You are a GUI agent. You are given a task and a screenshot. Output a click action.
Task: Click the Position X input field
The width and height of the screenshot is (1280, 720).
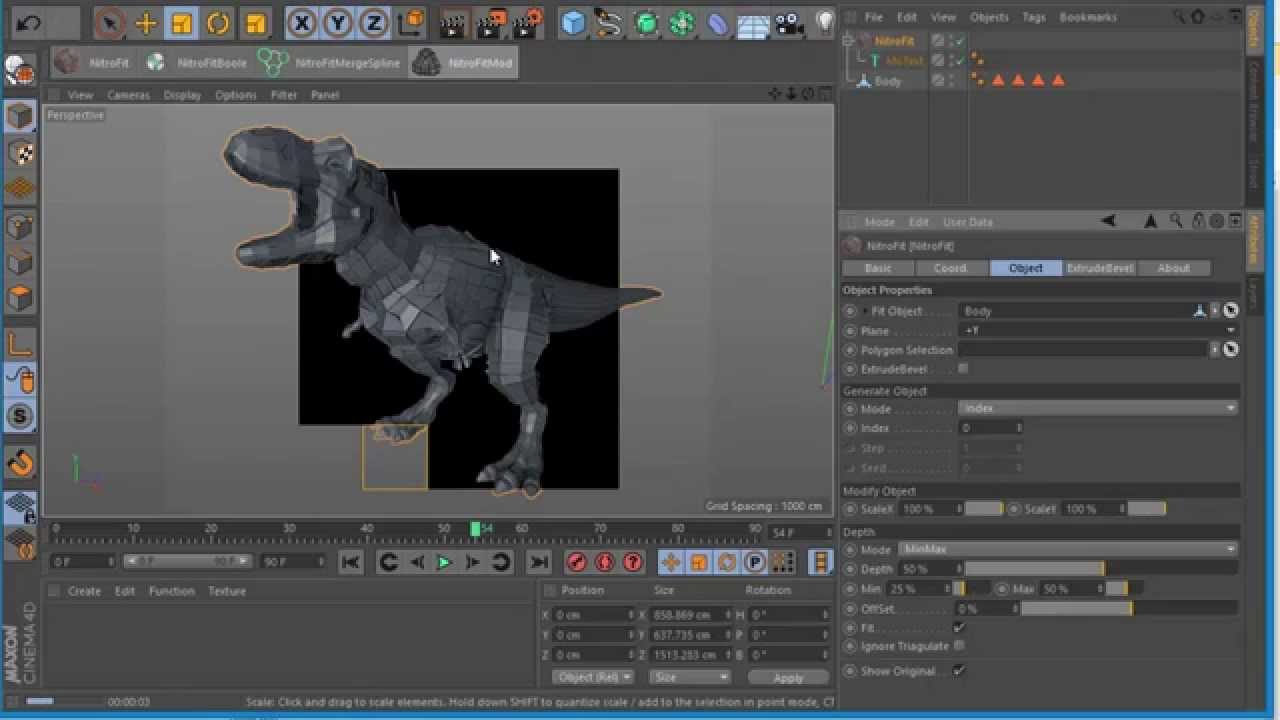[x=595, y=615]
